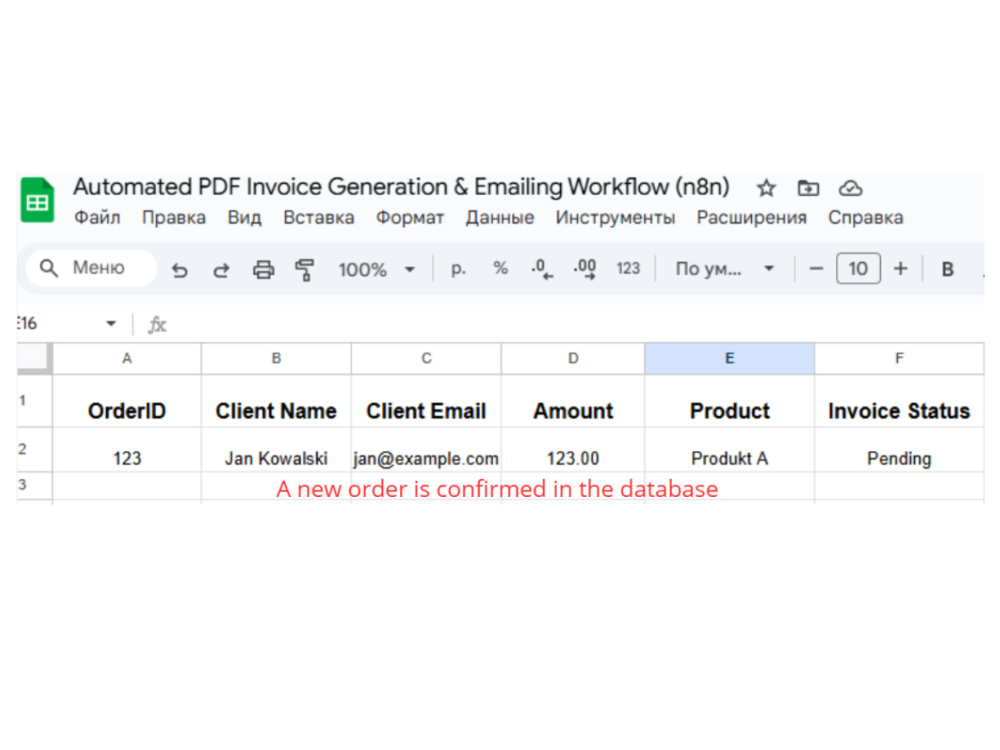
Task: Open the Вставка menu
Action: [x=318, y=217]
